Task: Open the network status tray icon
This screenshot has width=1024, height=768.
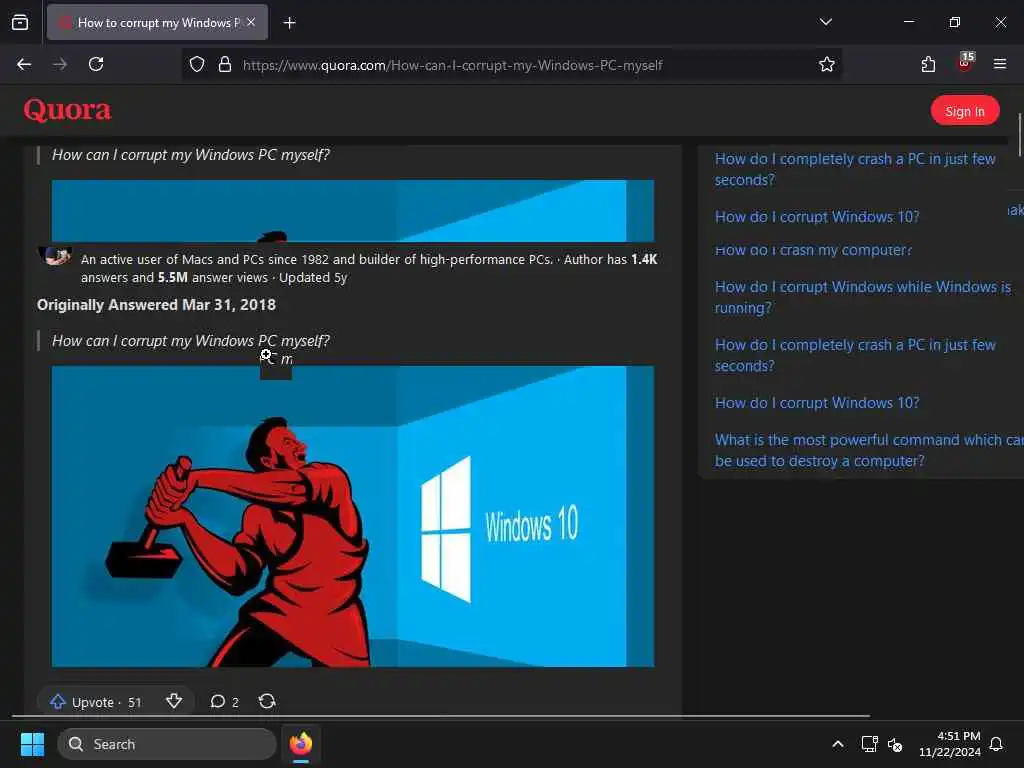Action: [869, 744]
